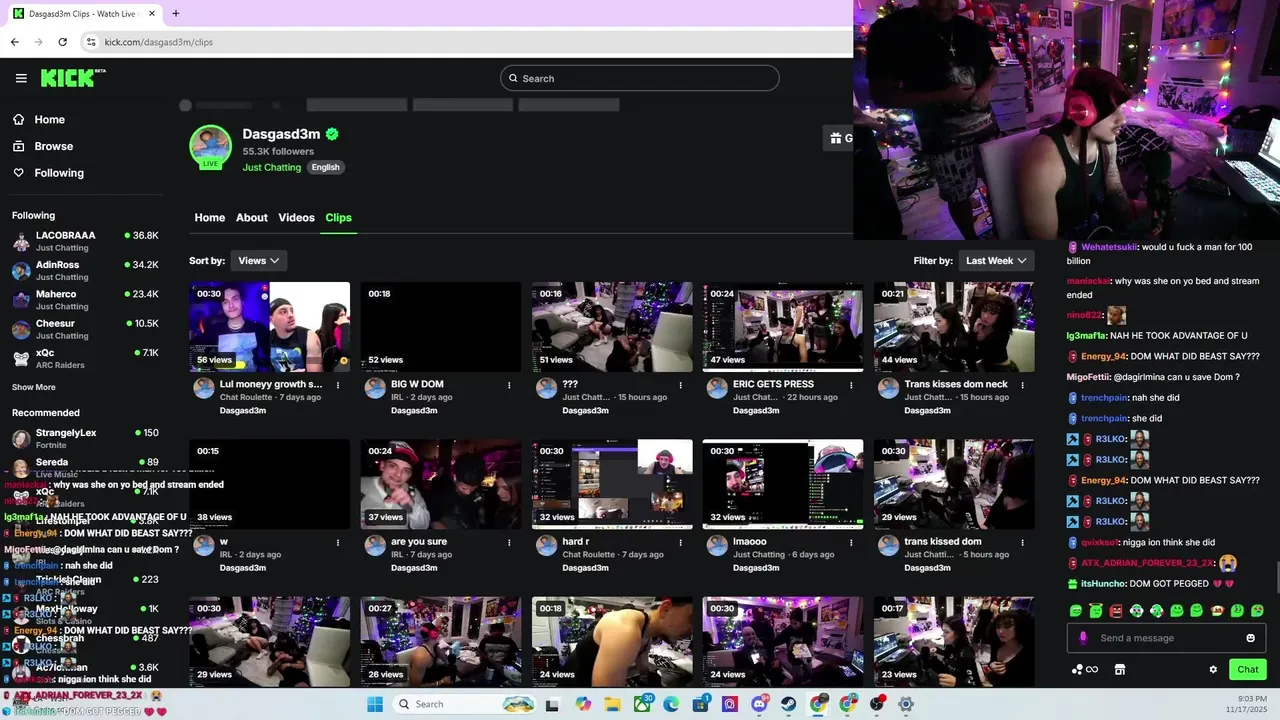Open Browse in the sidebar
1280x720 pixels.
pyautogui.click(x=53, y=146)
